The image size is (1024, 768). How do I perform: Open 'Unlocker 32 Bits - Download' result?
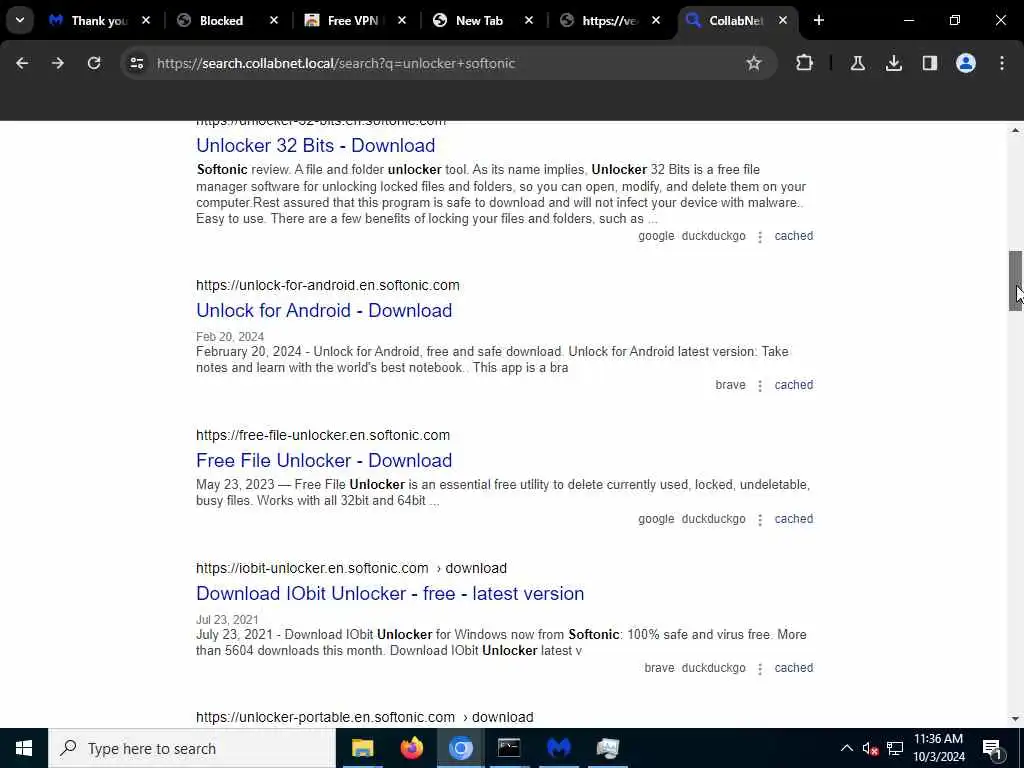click(315, 145)
